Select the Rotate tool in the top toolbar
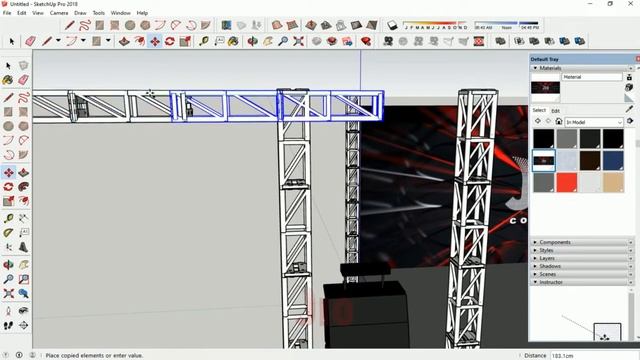Screen dimensions: 640x360 pyautogui.click(x=170, y=41)
